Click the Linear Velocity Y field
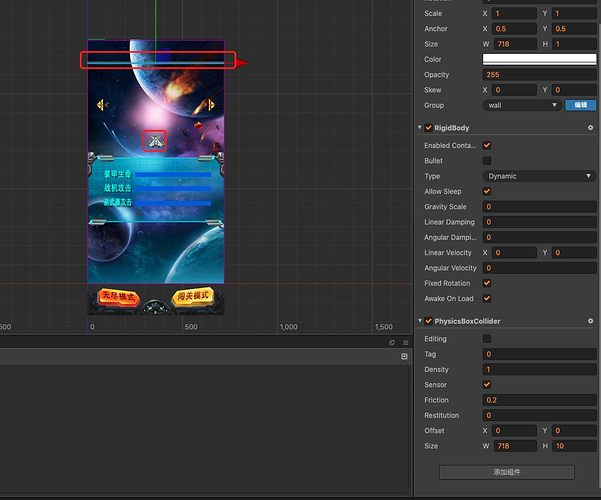 coord(574,253)
